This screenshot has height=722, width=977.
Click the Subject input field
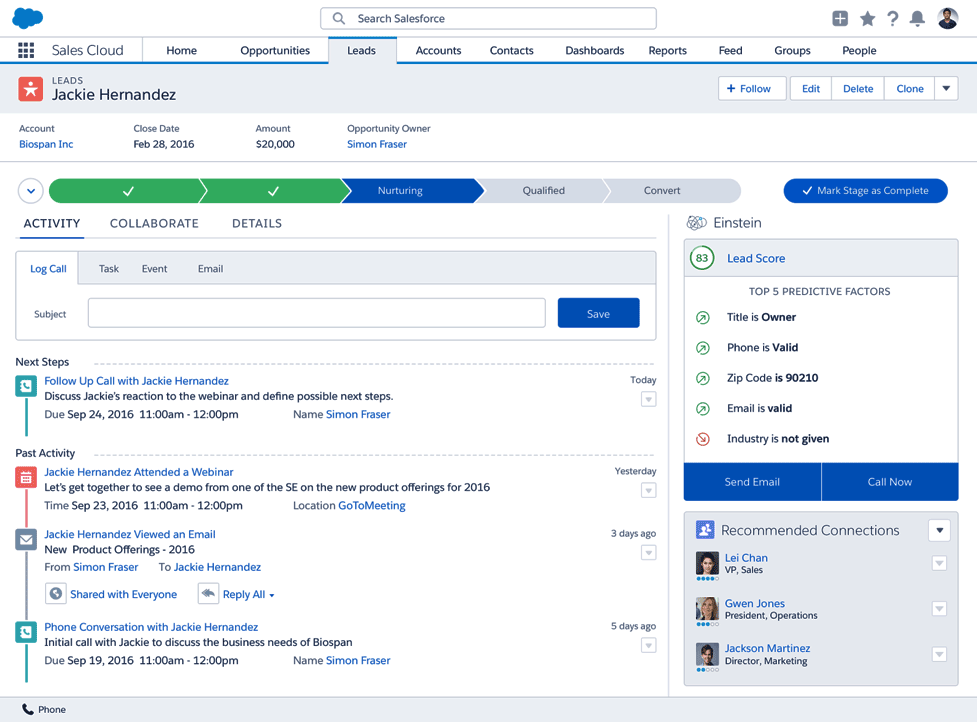[x=316, y=314]
